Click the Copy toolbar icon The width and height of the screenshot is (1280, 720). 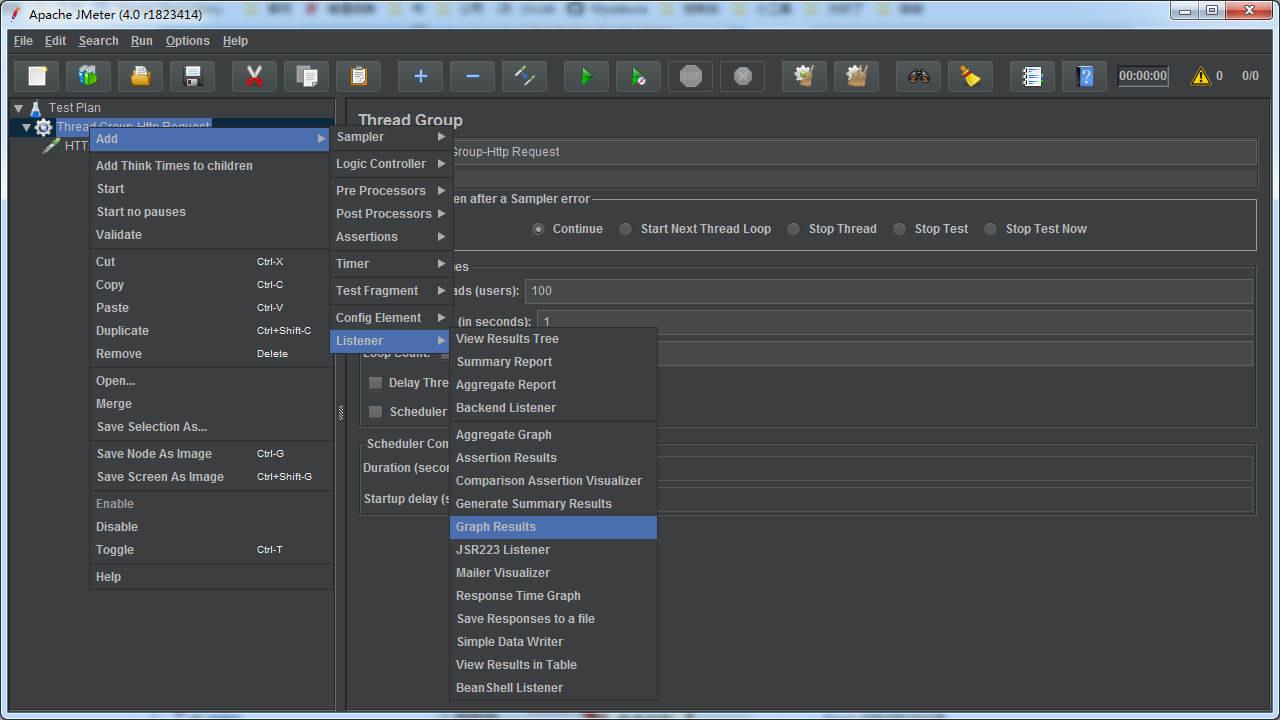click(307, 76)
